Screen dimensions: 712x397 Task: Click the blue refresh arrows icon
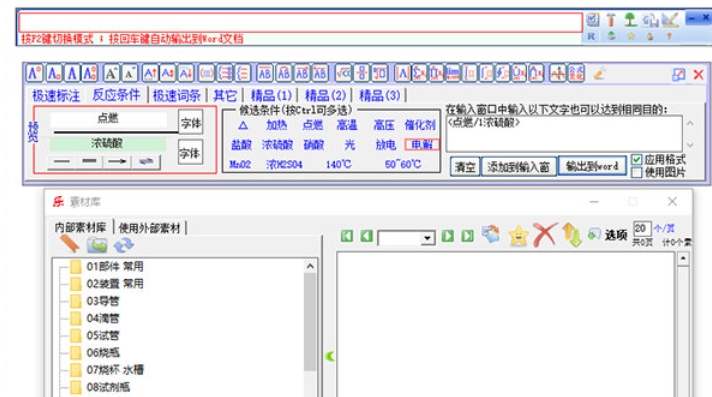pos(124,245)
